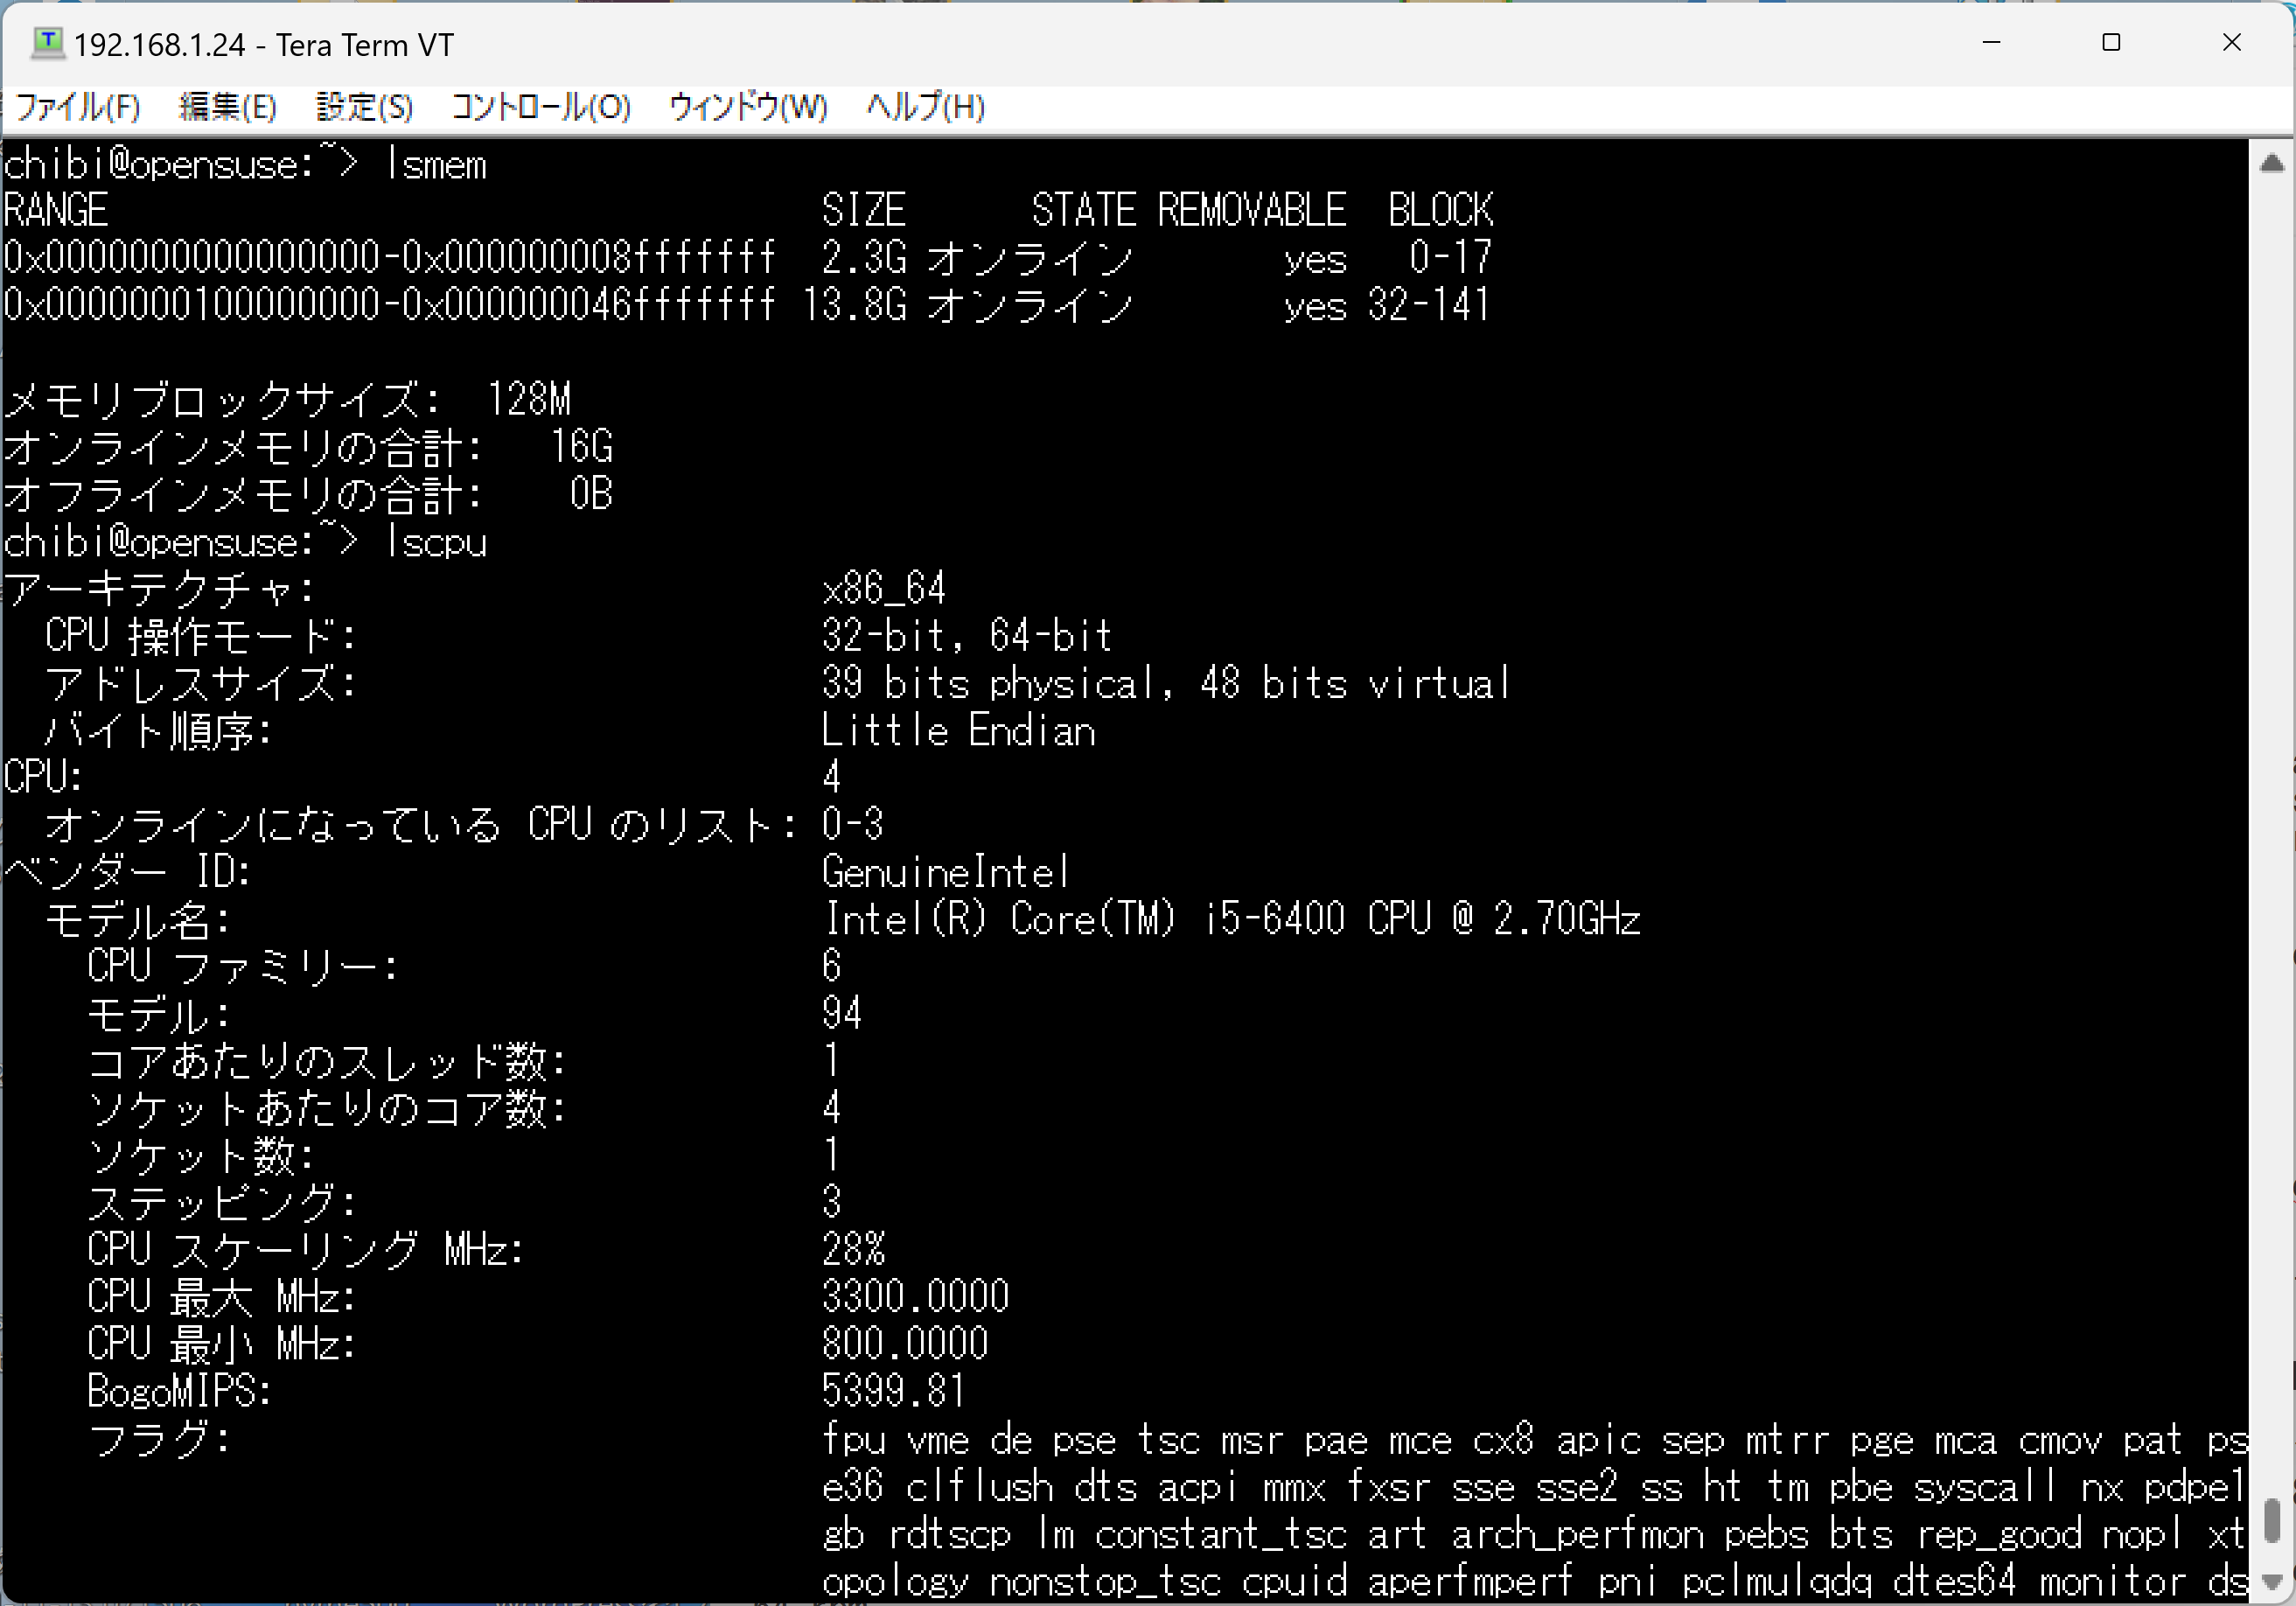Image resolution: width=2296 pixels, height=1606 pixels.
Task: Click the window title 192.168.1.24 - Tera Term VT
Action: pos(264,45)
